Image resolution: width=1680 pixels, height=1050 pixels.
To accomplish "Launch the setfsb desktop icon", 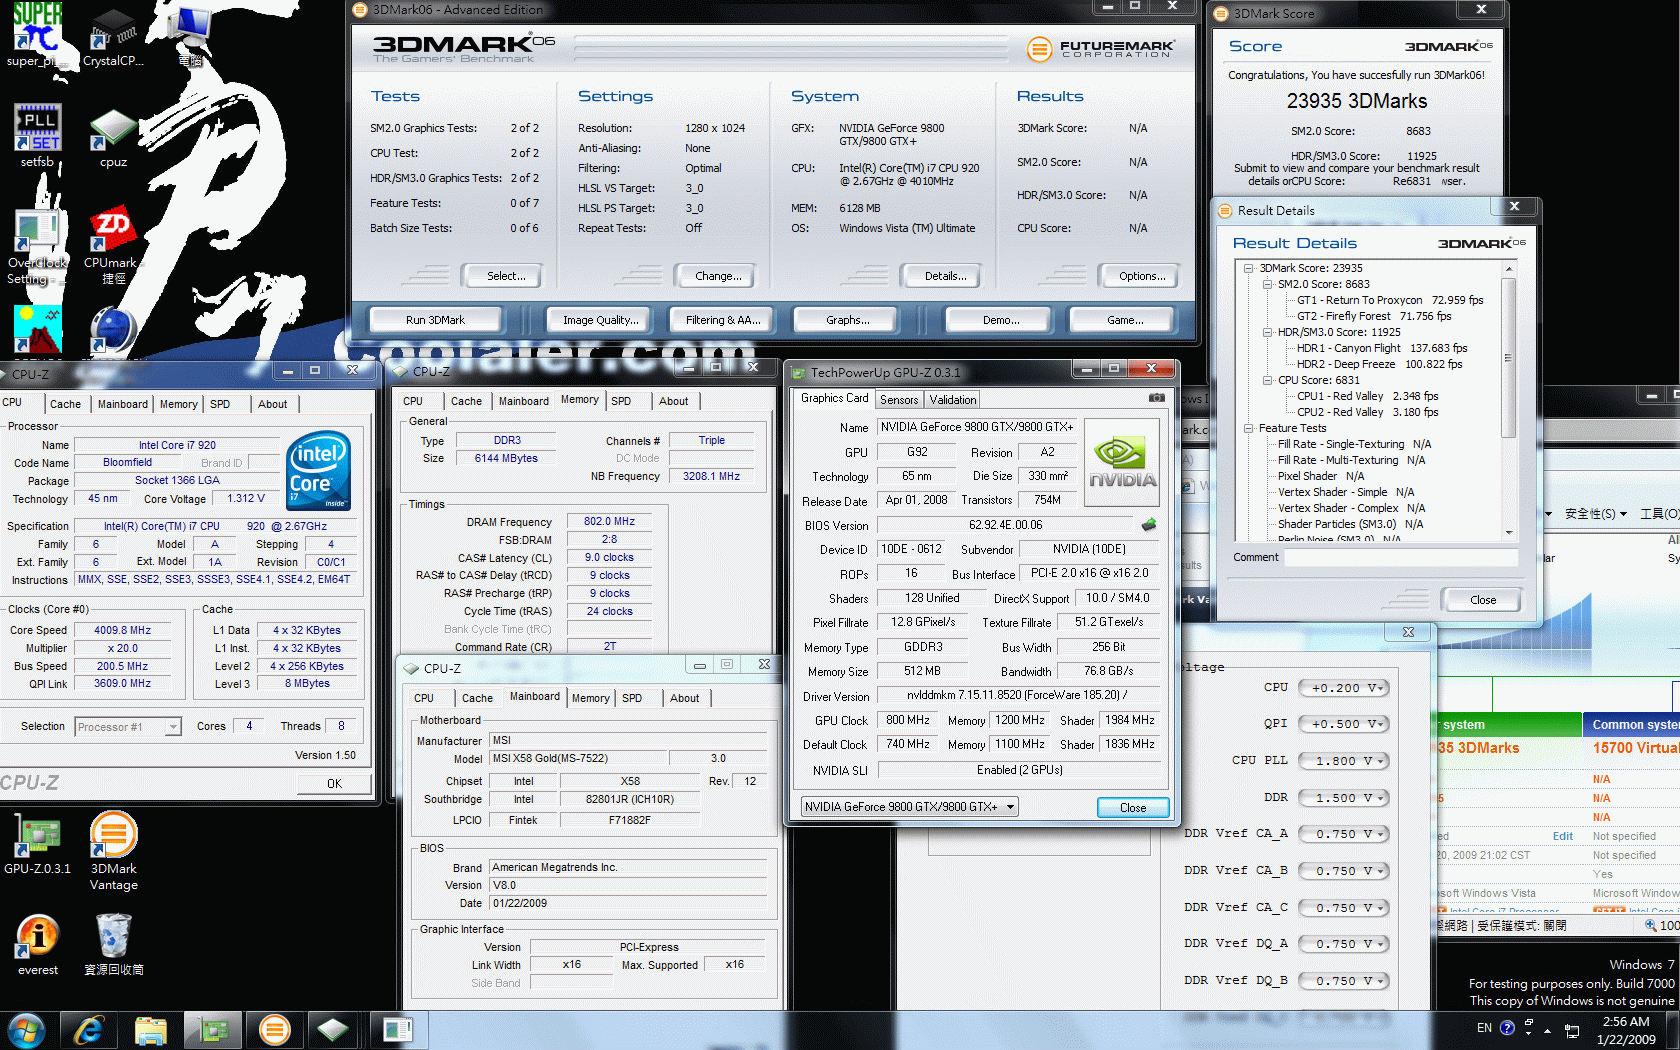I will coord(37,135).
